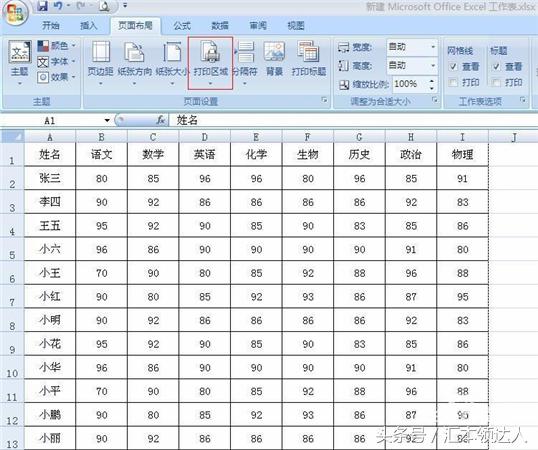Viewport: 538px width, 450px height.
Task: Select header cell 英语
Action: pos(204,154)
